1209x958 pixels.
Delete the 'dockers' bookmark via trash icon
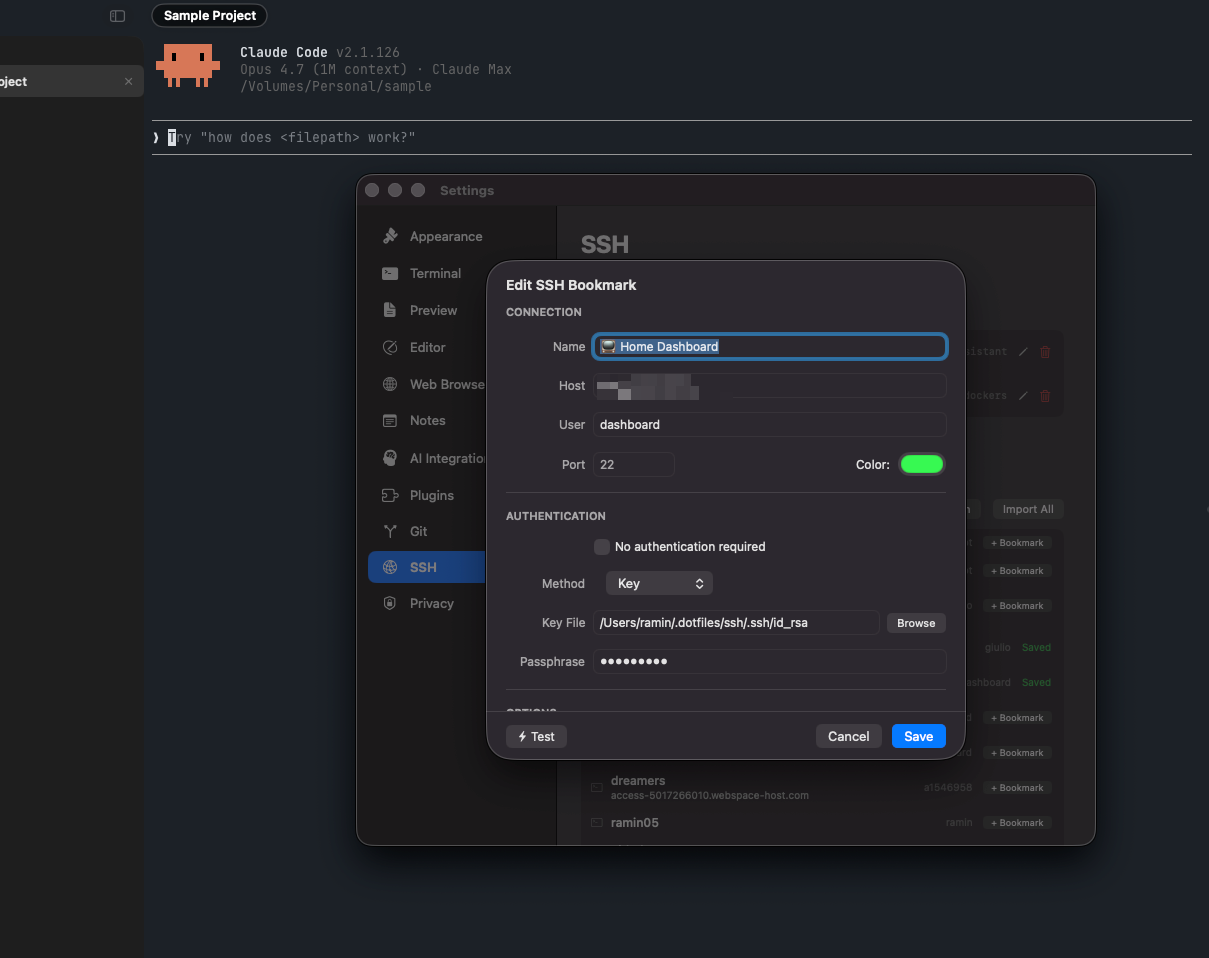(x=1046, y=396)
